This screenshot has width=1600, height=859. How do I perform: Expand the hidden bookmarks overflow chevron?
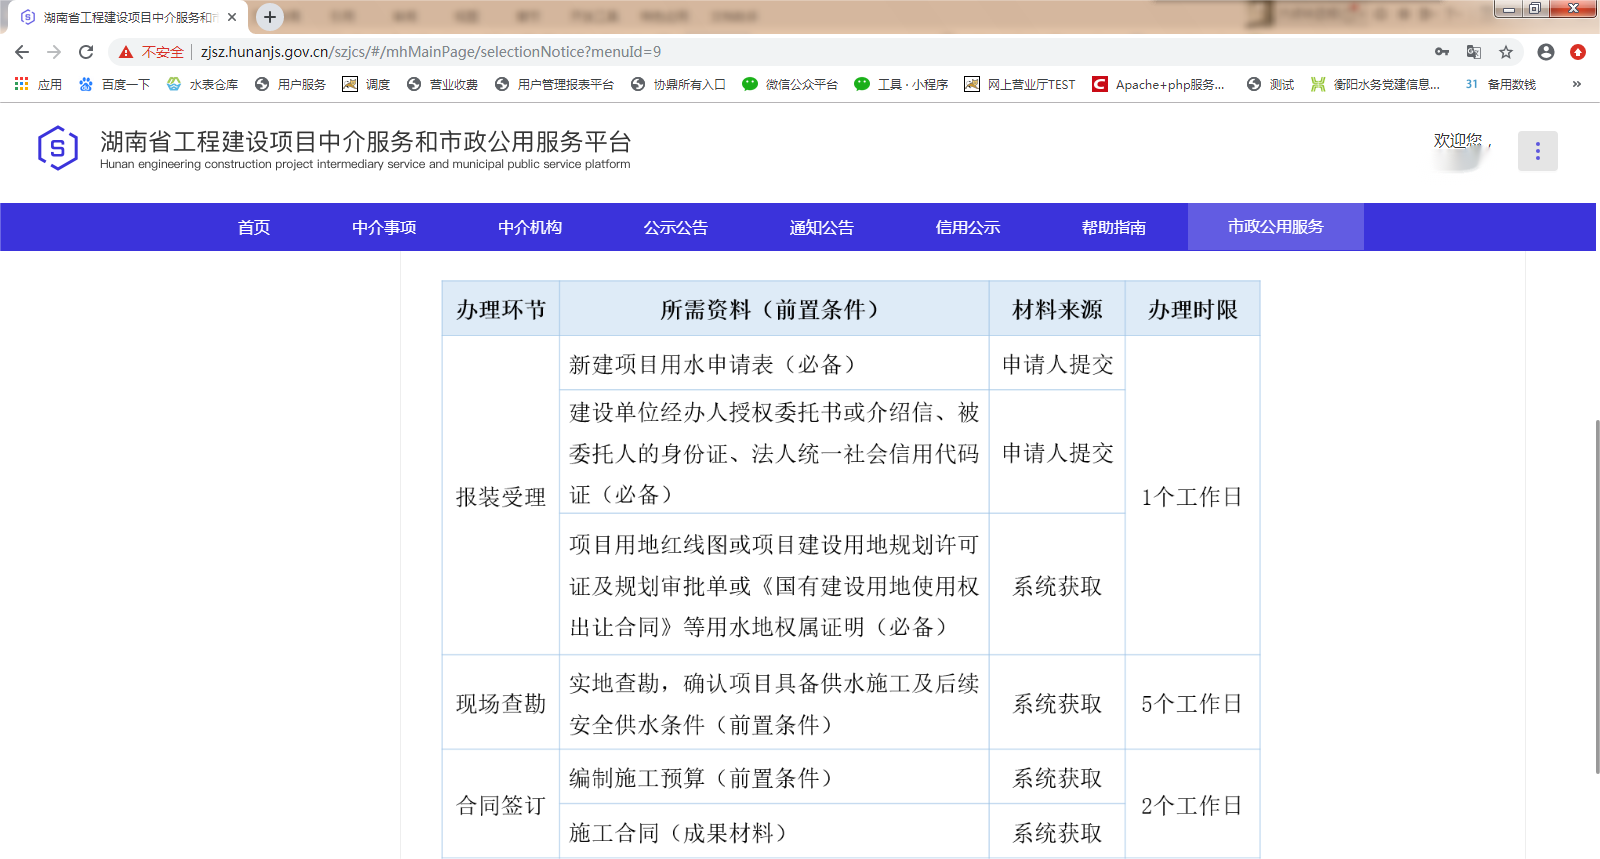click(x=1577, y=84)
